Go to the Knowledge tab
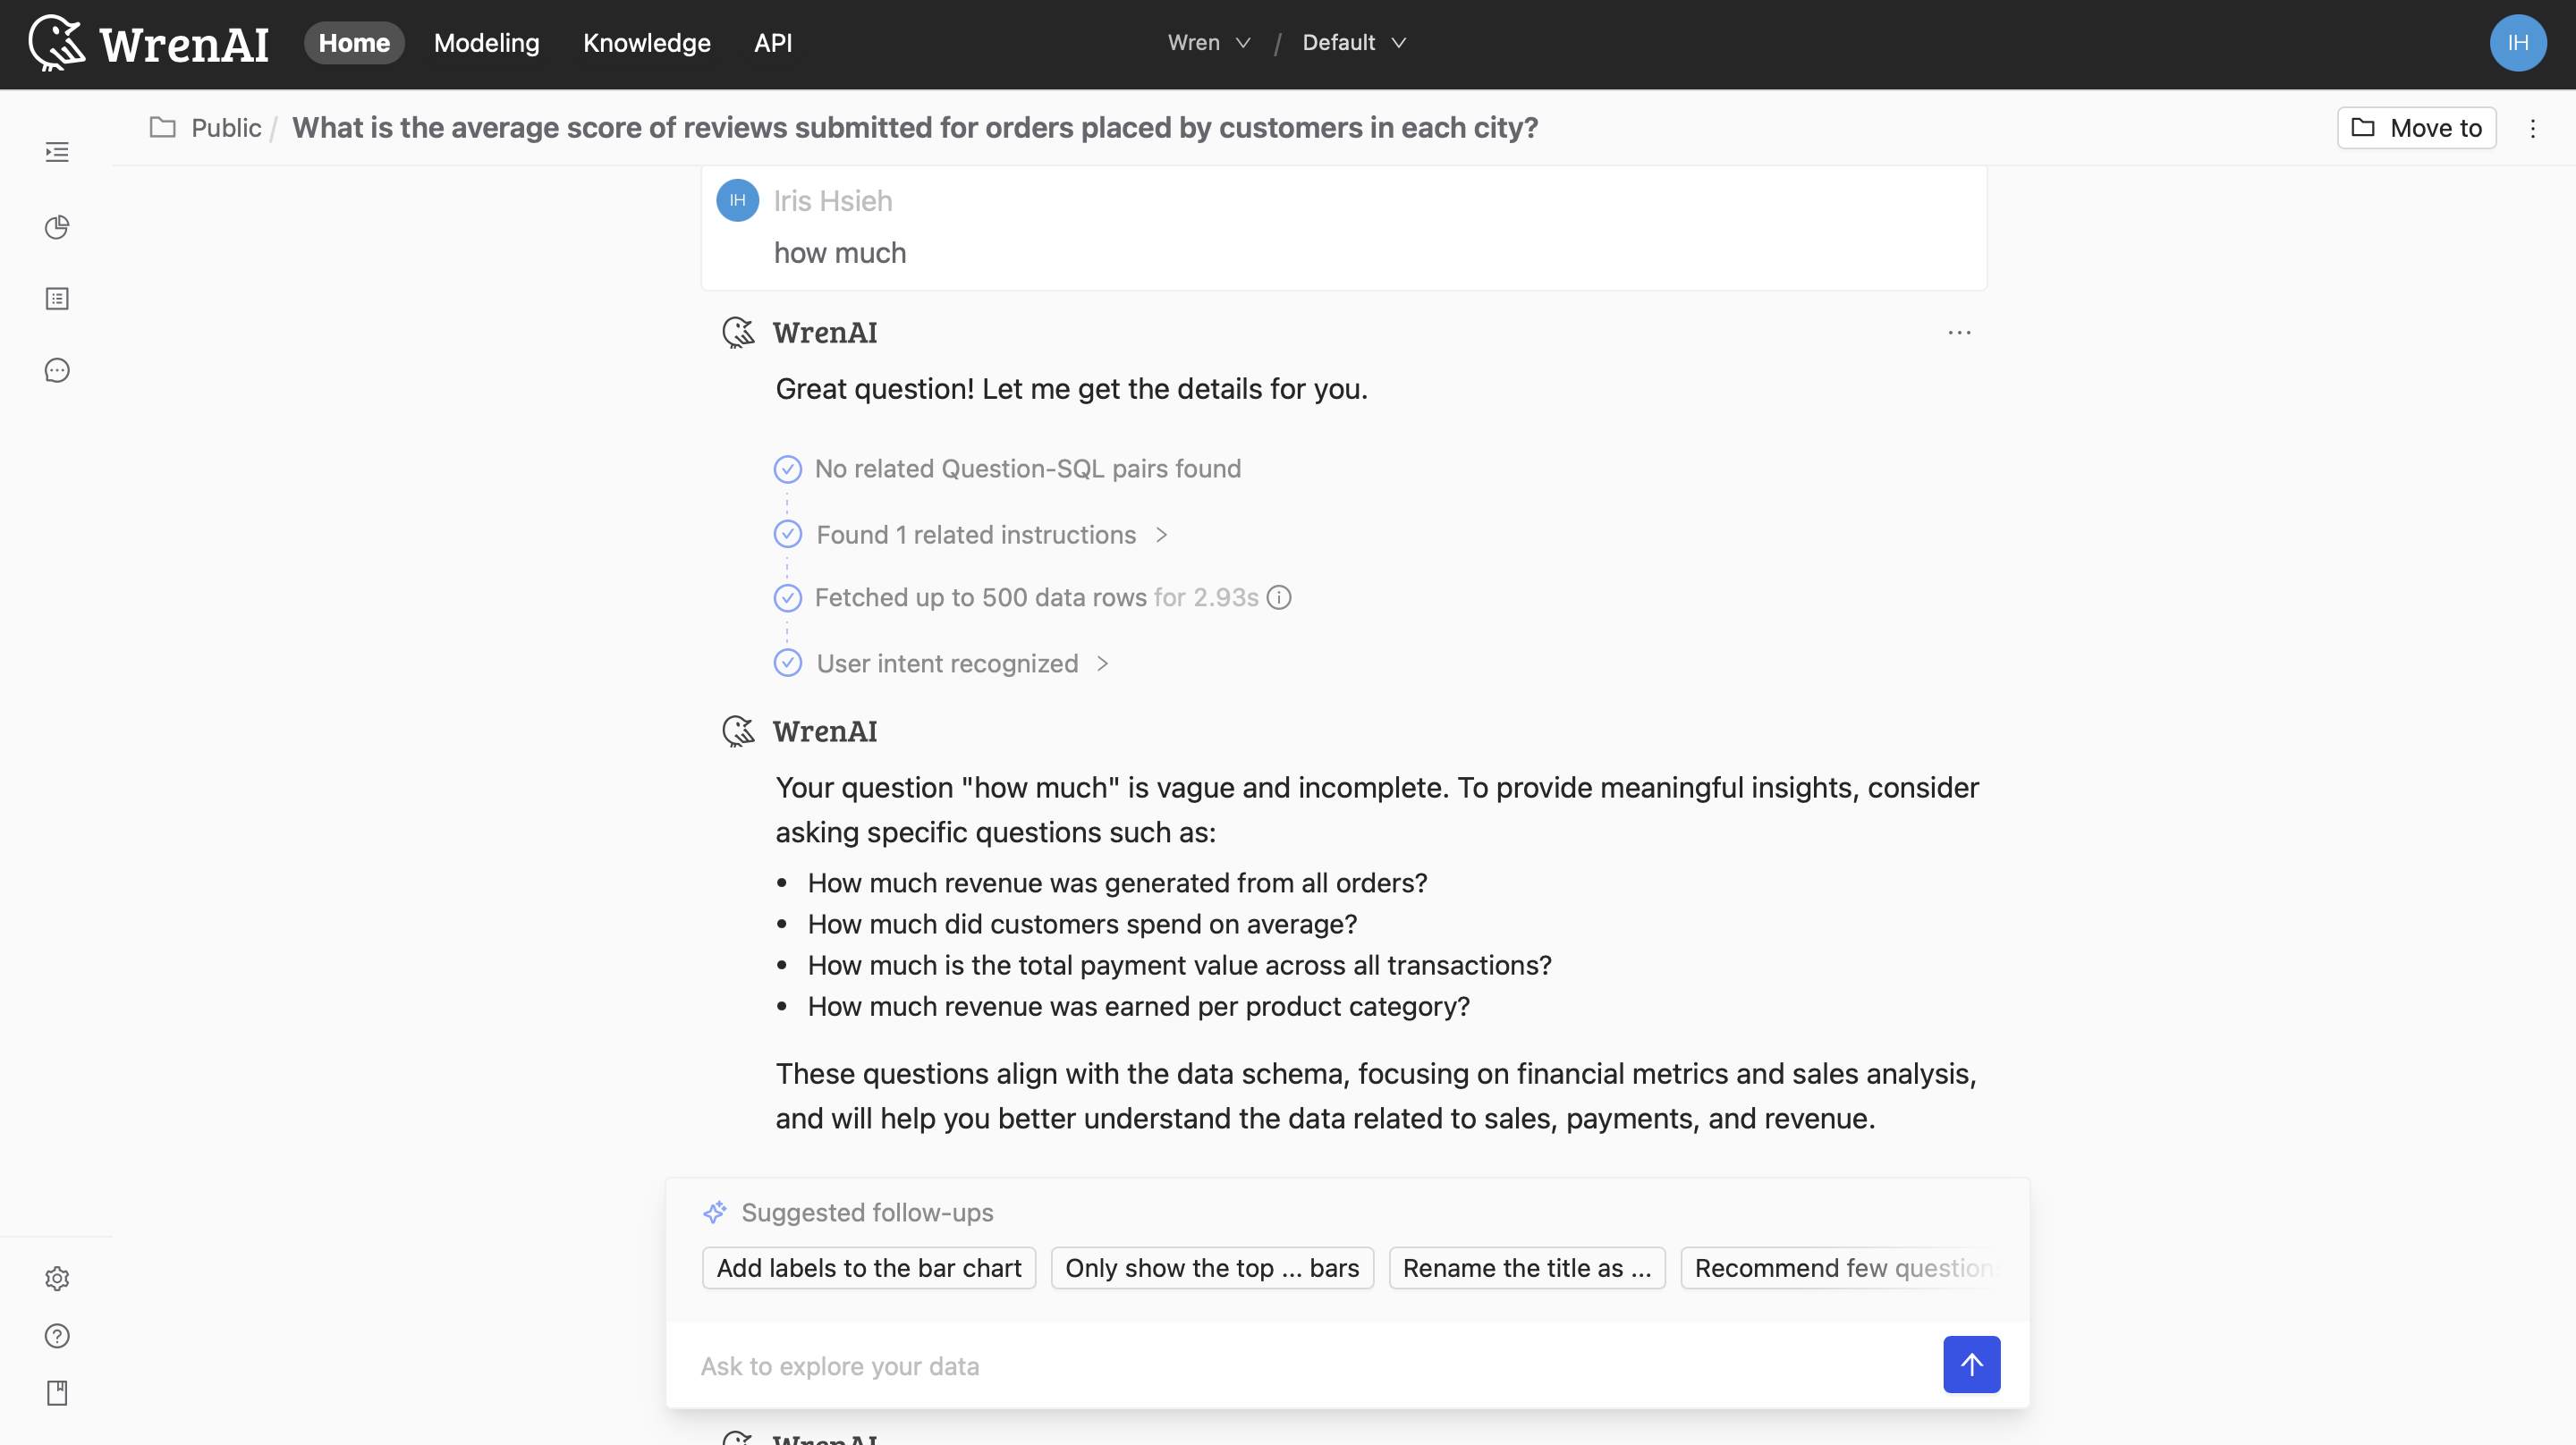2576x1445 pixels. tap(646, 43)
